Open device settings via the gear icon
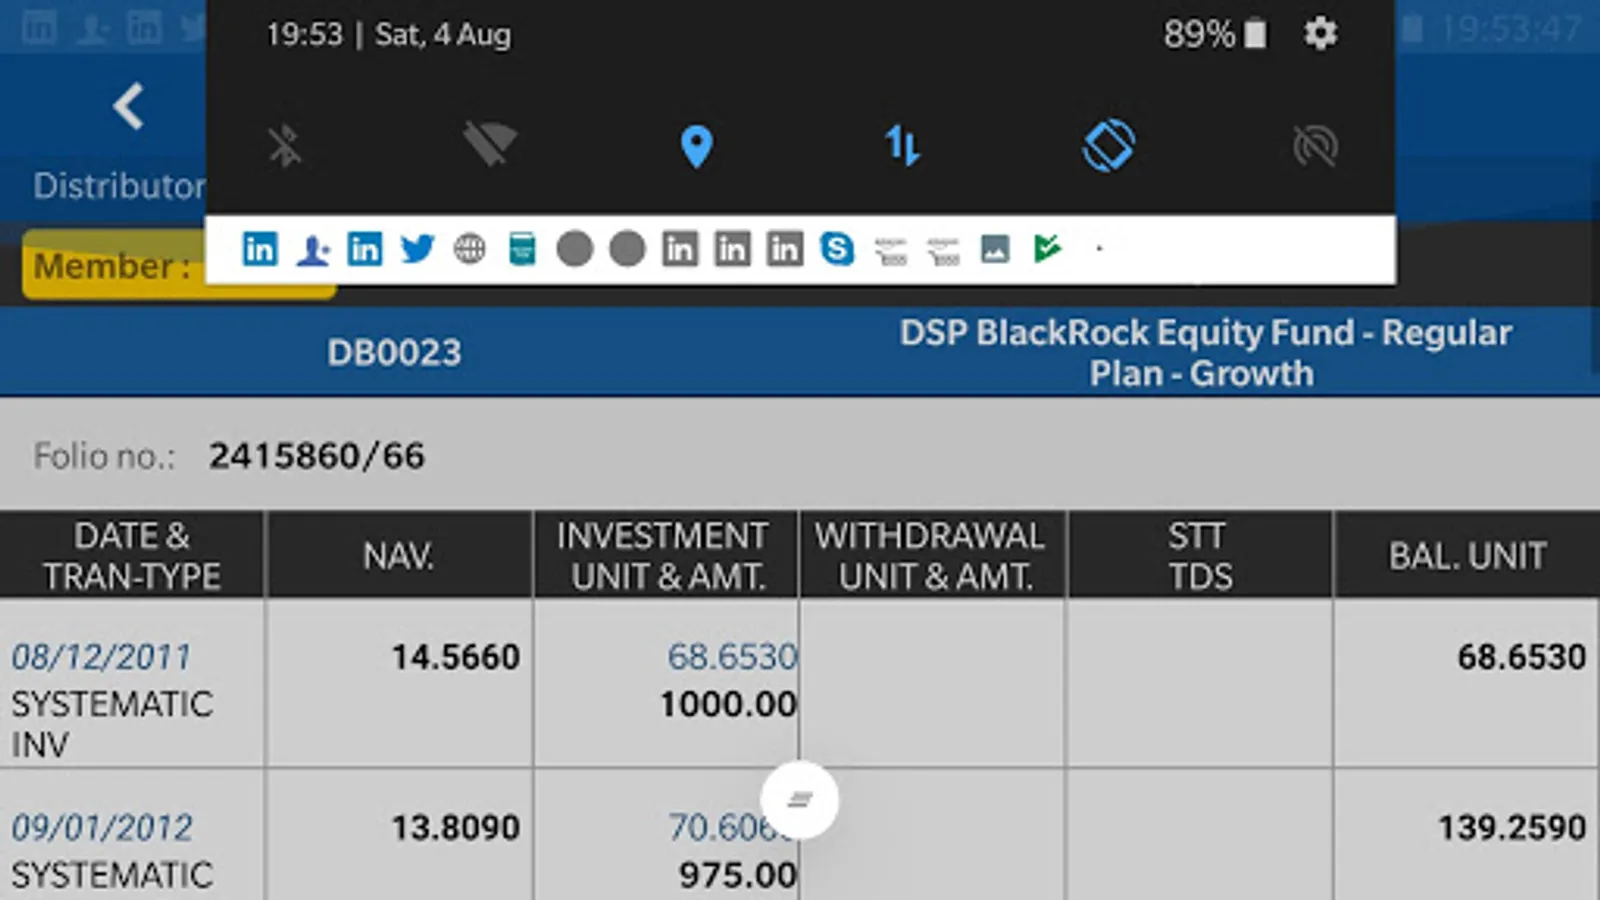The image size is (1600, 900). pos(1320,34)
